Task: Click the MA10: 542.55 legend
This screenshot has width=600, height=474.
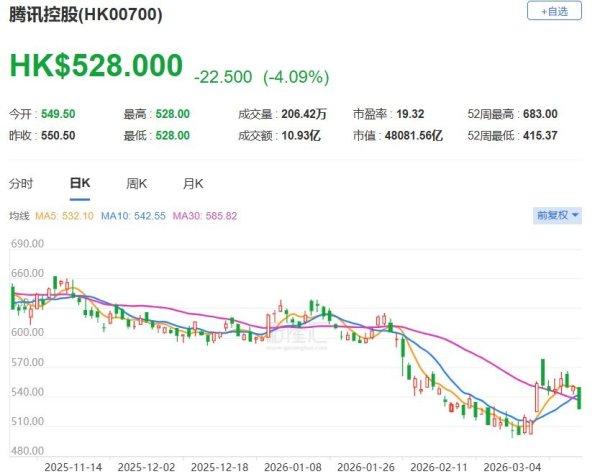Action: (x=133, y=216)
